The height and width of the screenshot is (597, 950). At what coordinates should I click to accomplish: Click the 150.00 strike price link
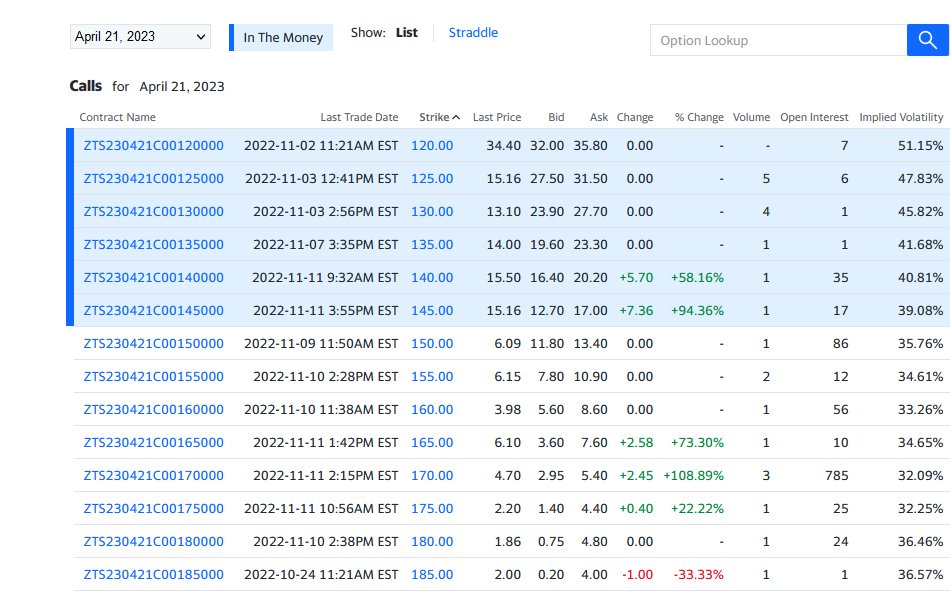tap(432, 343)
